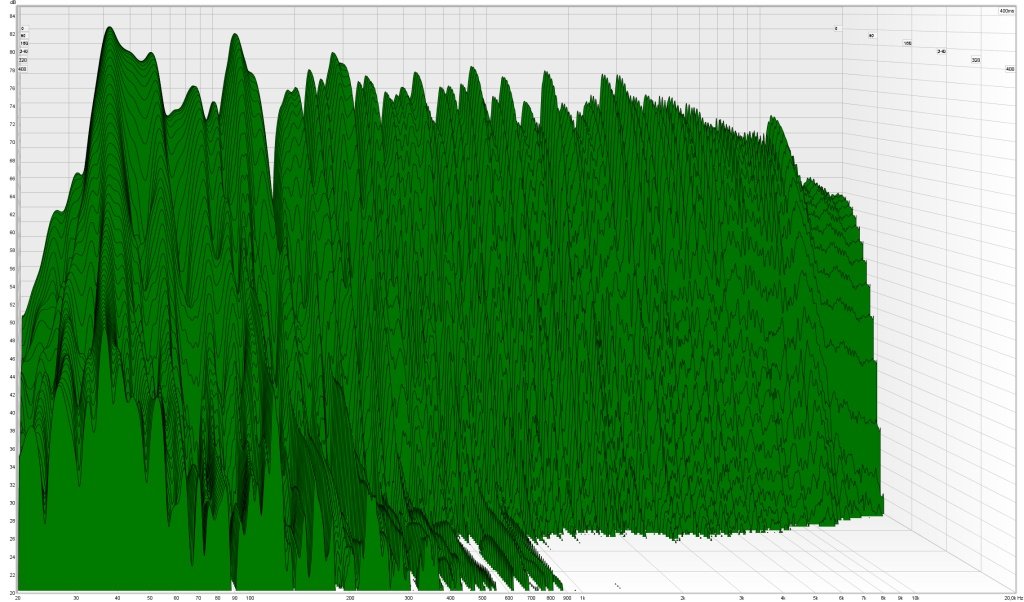Click the 84 dB vertical axis tick

12,16
